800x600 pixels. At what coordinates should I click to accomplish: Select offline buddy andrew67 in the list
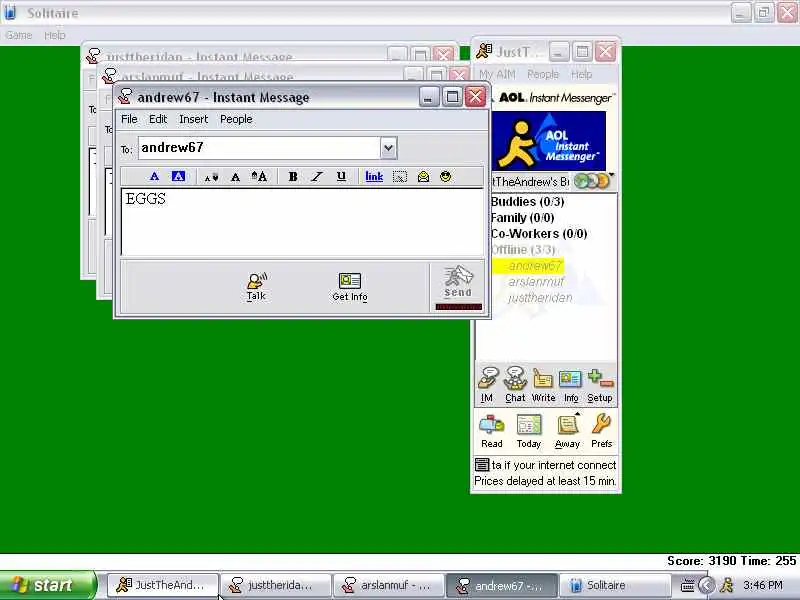point(535,266)
